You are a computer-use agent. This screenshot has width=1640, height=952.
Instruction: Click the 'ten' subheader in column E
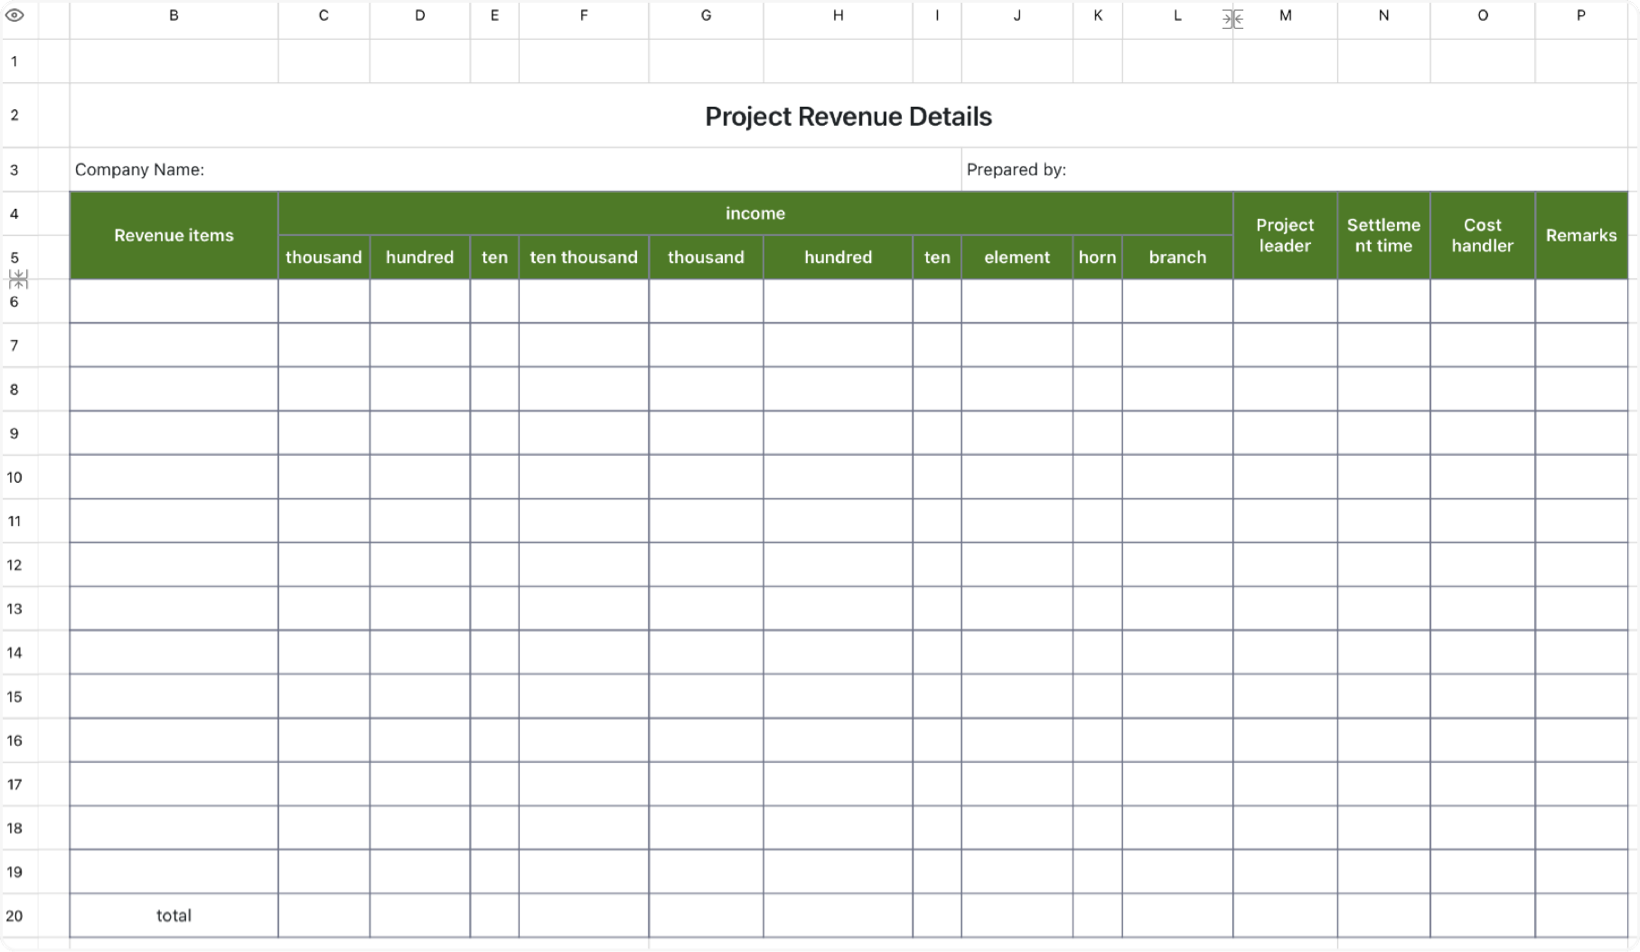click(x=494, y=257)
